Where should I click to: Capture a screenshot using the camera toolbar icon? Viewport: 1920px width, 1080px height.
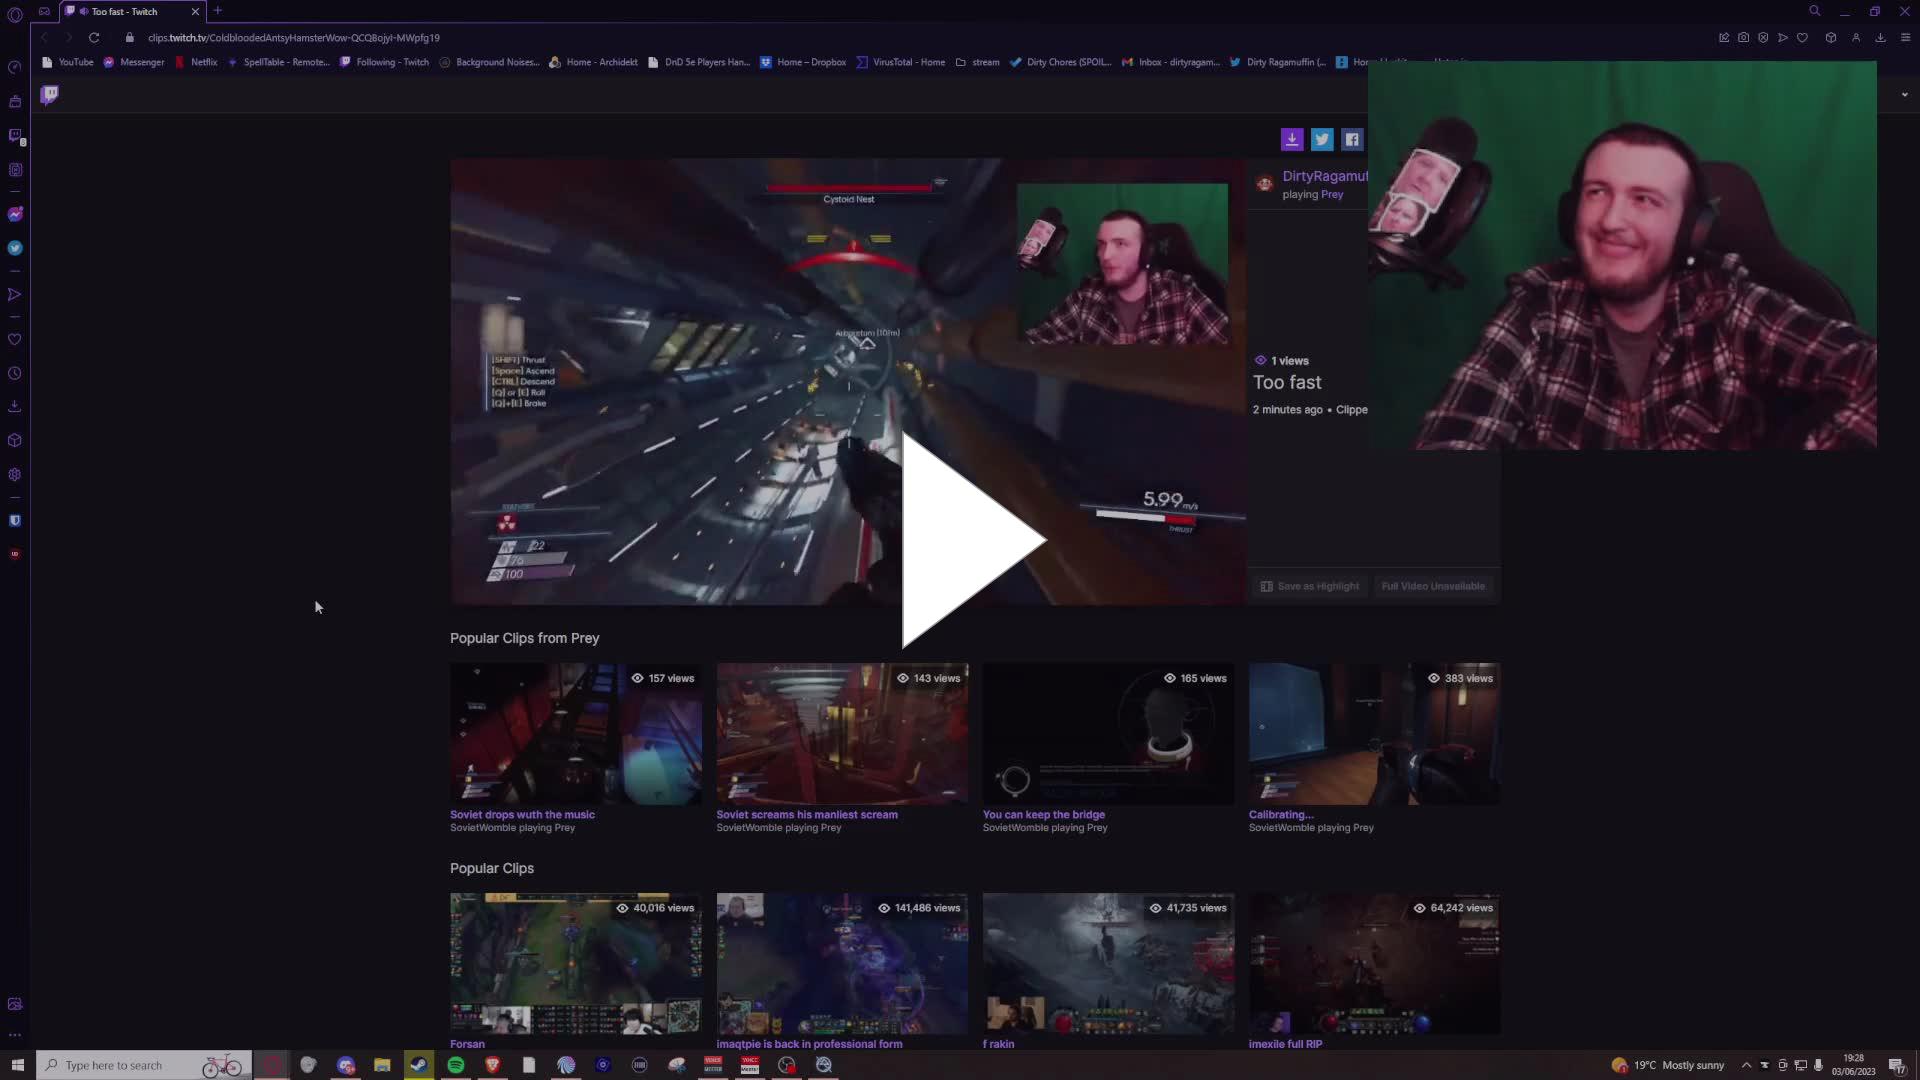point(1744,37)
